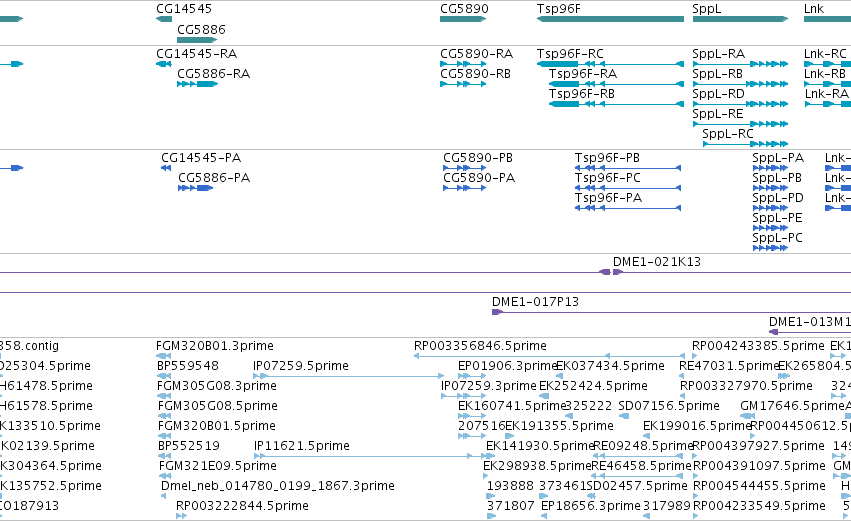Click the SppL-RB transcript label
Screen dimensions: 851x521
[x=717, y=74]
